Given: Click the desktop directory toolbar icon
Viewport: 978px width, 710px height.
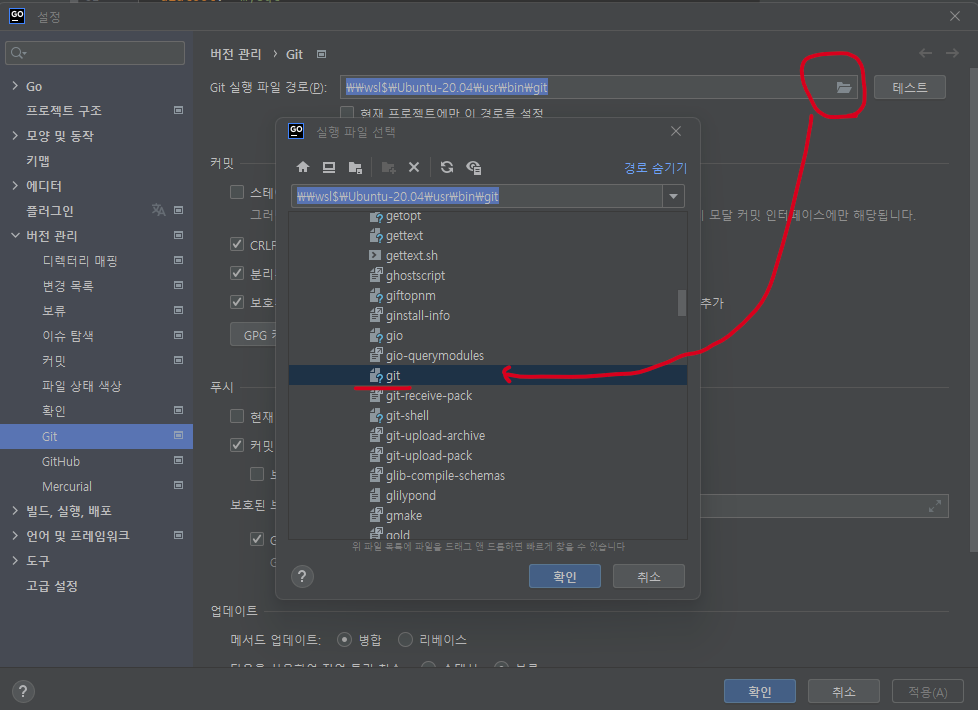Looking at the screenshot, I should 329,167.
